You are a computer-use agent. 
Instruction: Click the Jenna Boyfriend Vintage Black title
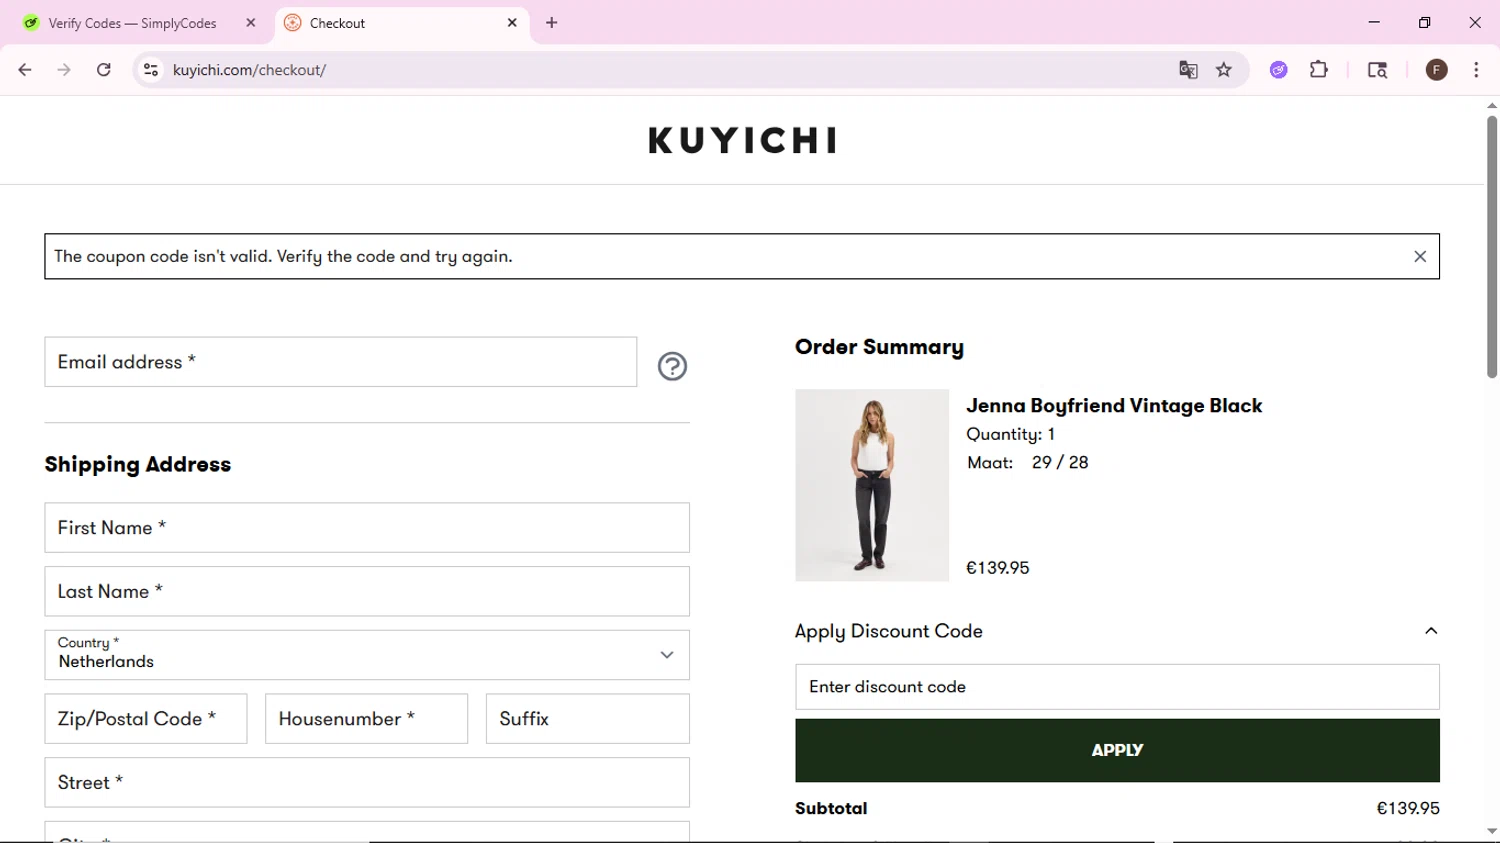(1114, 406)
